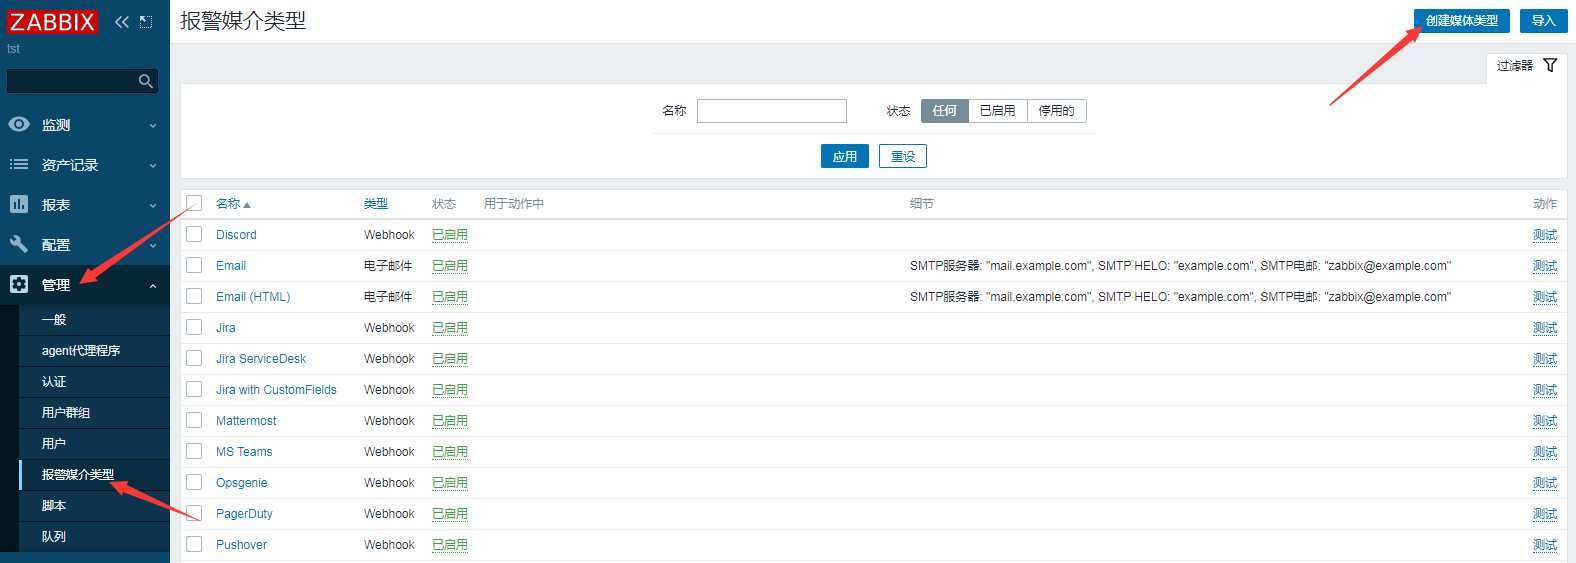1576x563 pixels.
Task: Check the select-all header checkbox
Action: pyautogui.click(x=194, y=203)
